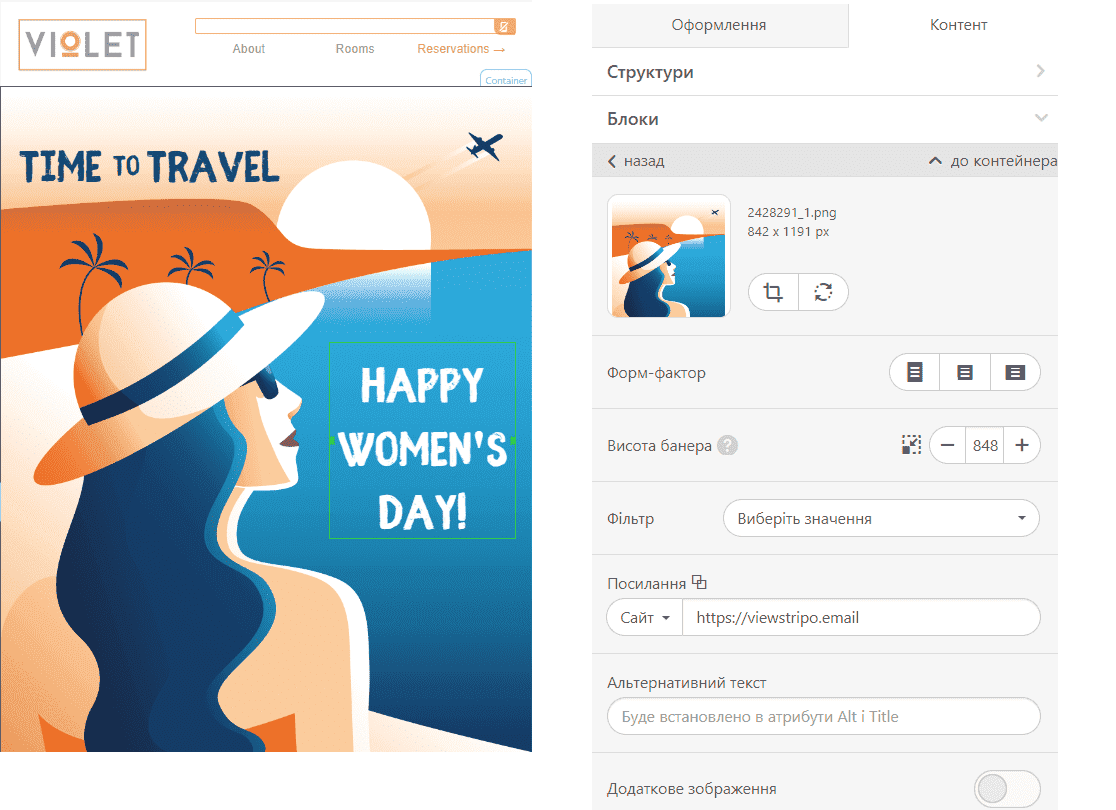Switch to the Оформлення tab

[719, 25]
